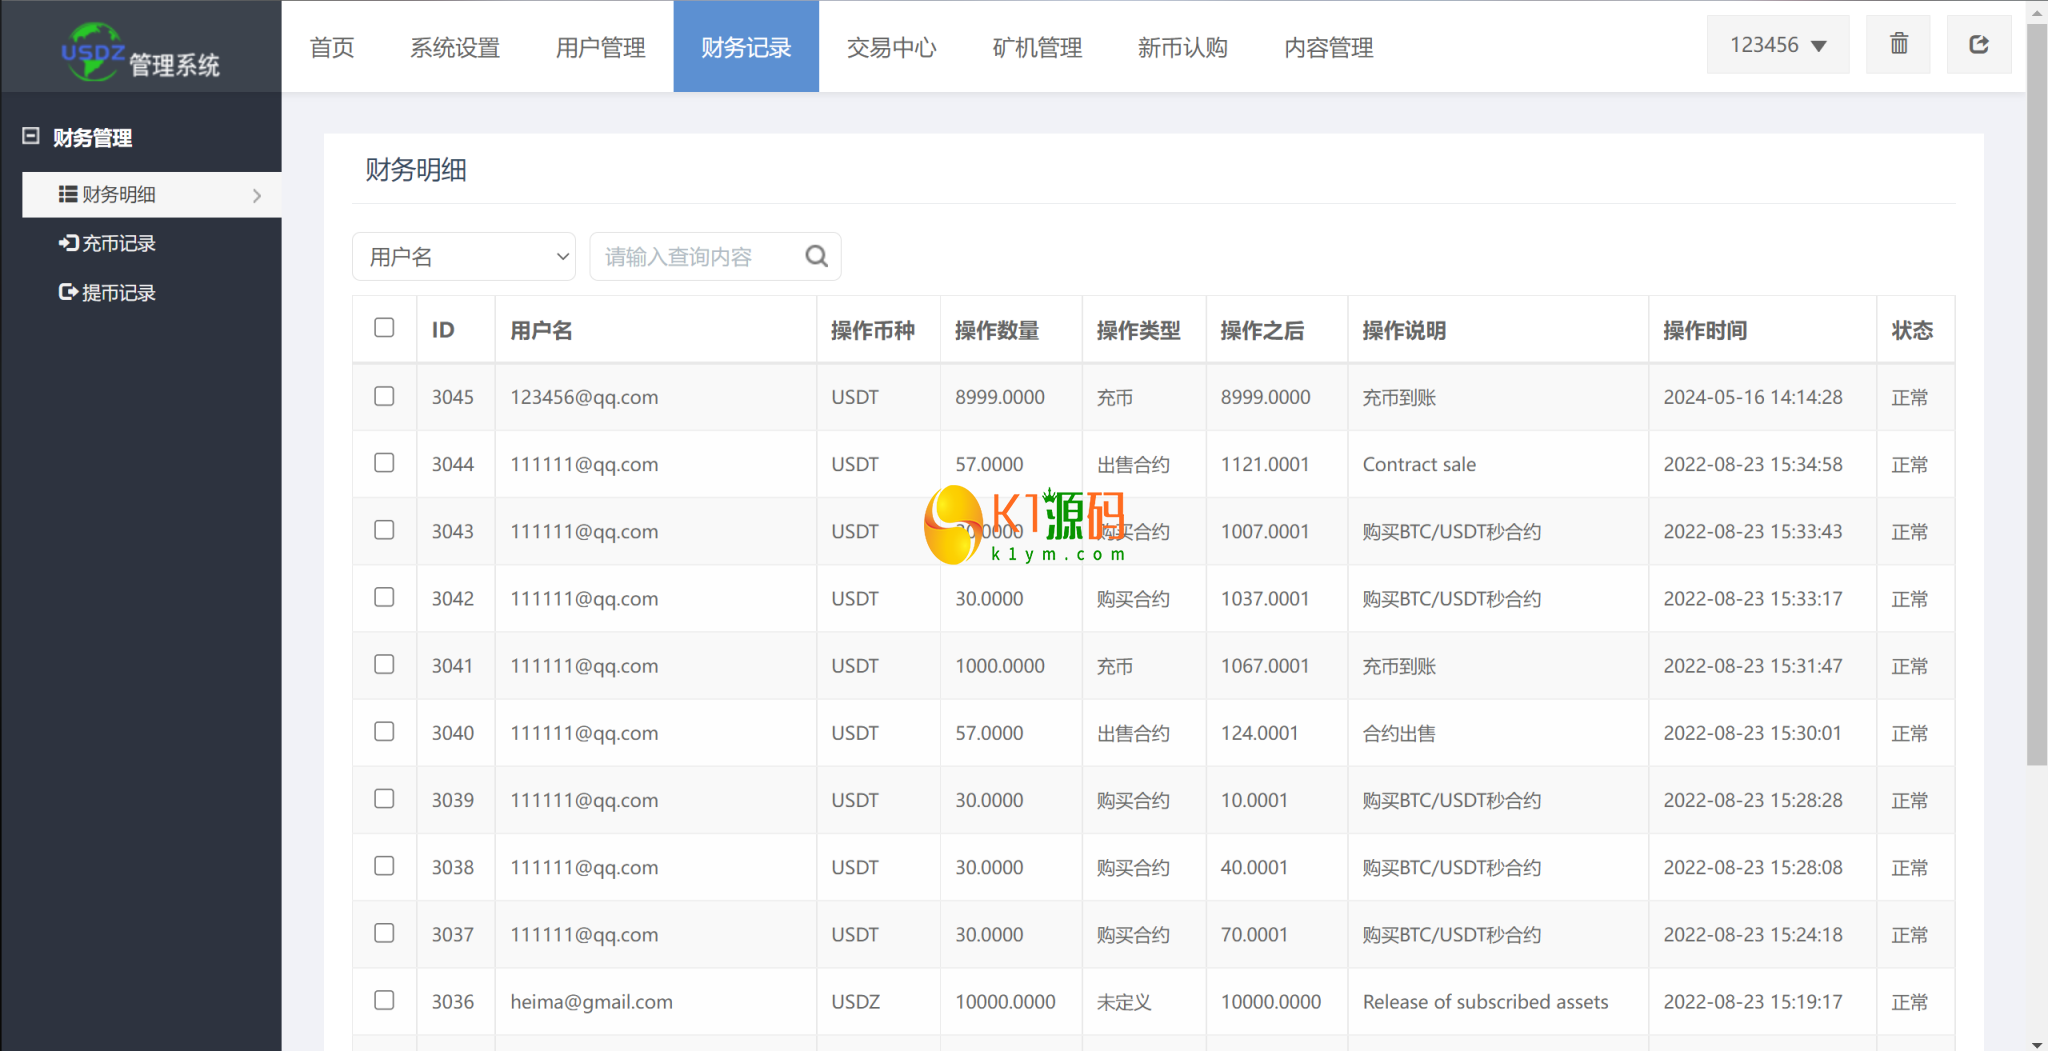Click the trash can icon in header
Image resolution: width=2048 pixels, height=1051 pixels.
click(1898, 45)
